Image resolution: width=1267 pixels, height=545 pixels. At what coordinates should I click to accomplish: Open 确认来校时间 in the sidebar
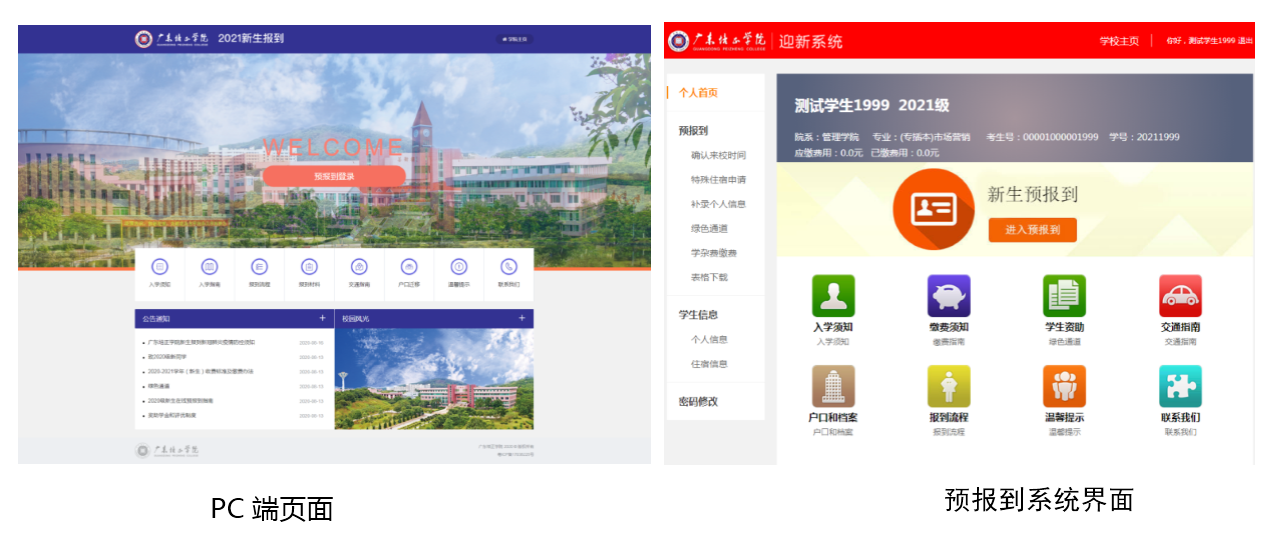pos(717,155)
